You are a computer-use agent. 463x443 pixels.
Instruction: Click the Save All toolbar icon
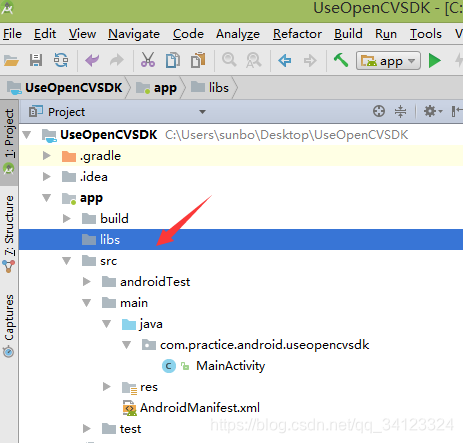[x=36, y=61]
